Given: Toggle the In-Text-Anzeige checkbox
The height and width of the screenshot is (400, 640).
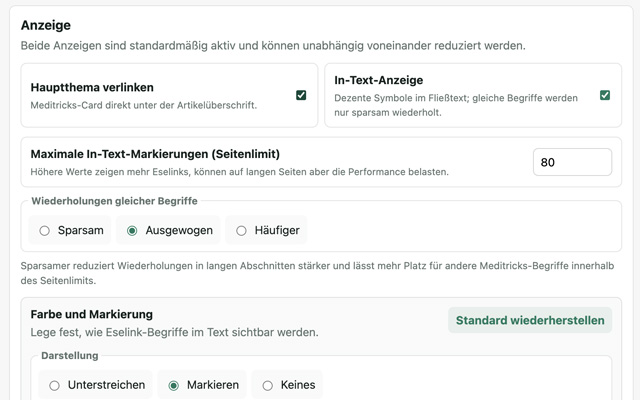Looking at the screenshot, I should point(605,95).
